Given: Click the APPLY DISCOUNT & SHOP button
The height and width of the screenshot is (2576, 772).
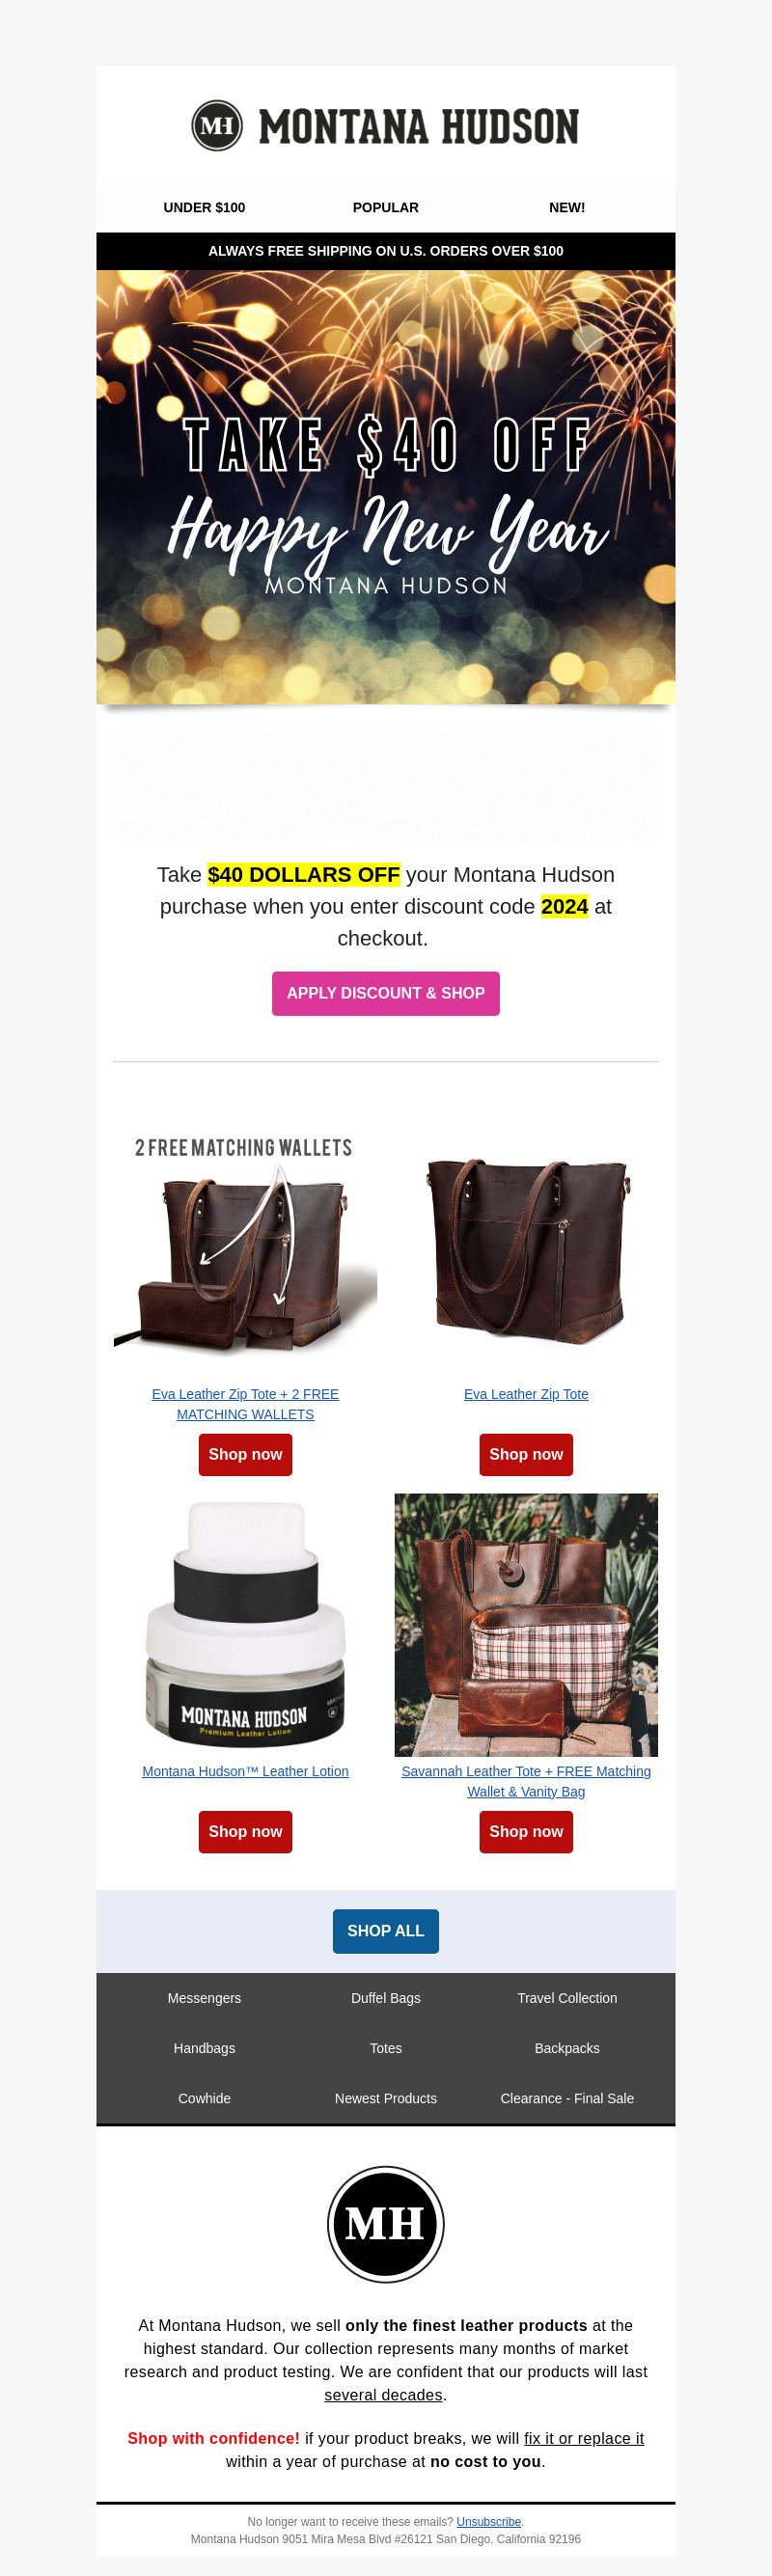Looking at the screenshot, I should click(385, 993).
